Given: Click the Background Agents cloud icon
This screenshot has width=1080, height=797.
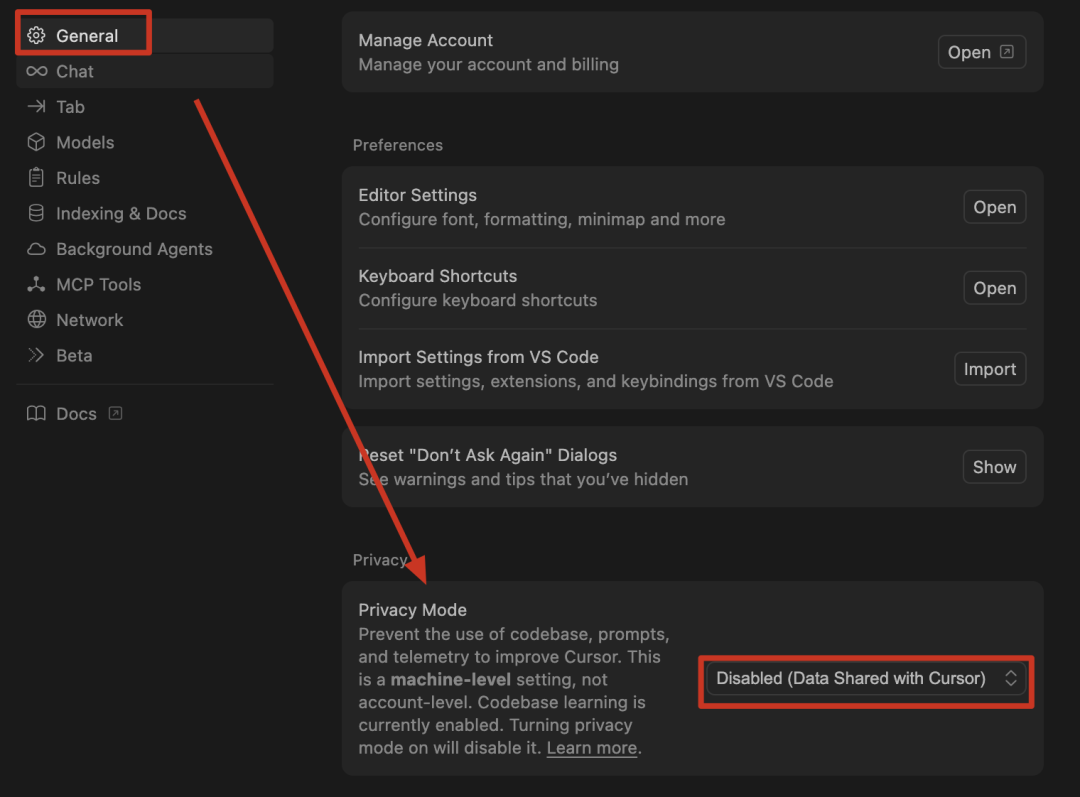Looking at the screenshot, I should 37,249.
